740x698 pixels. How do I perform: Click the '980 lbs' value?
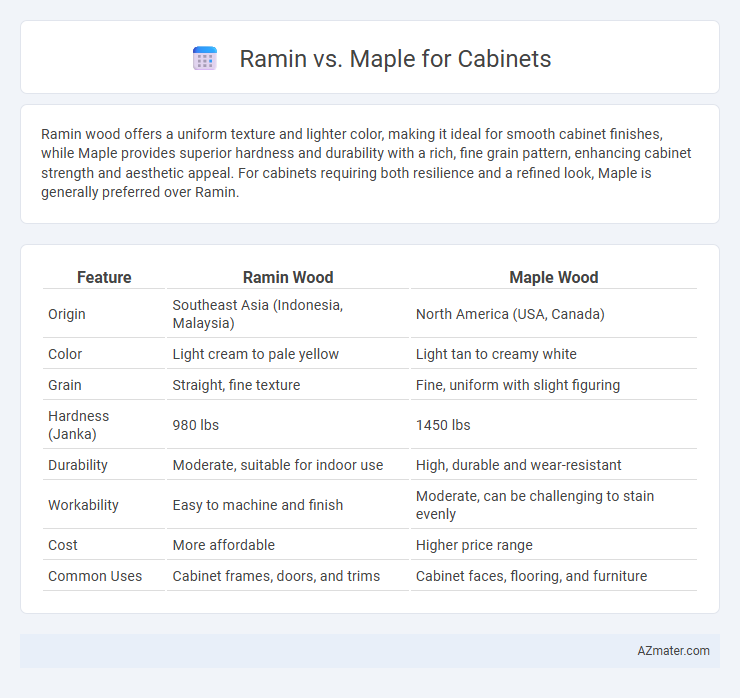[x=195, y=425]
